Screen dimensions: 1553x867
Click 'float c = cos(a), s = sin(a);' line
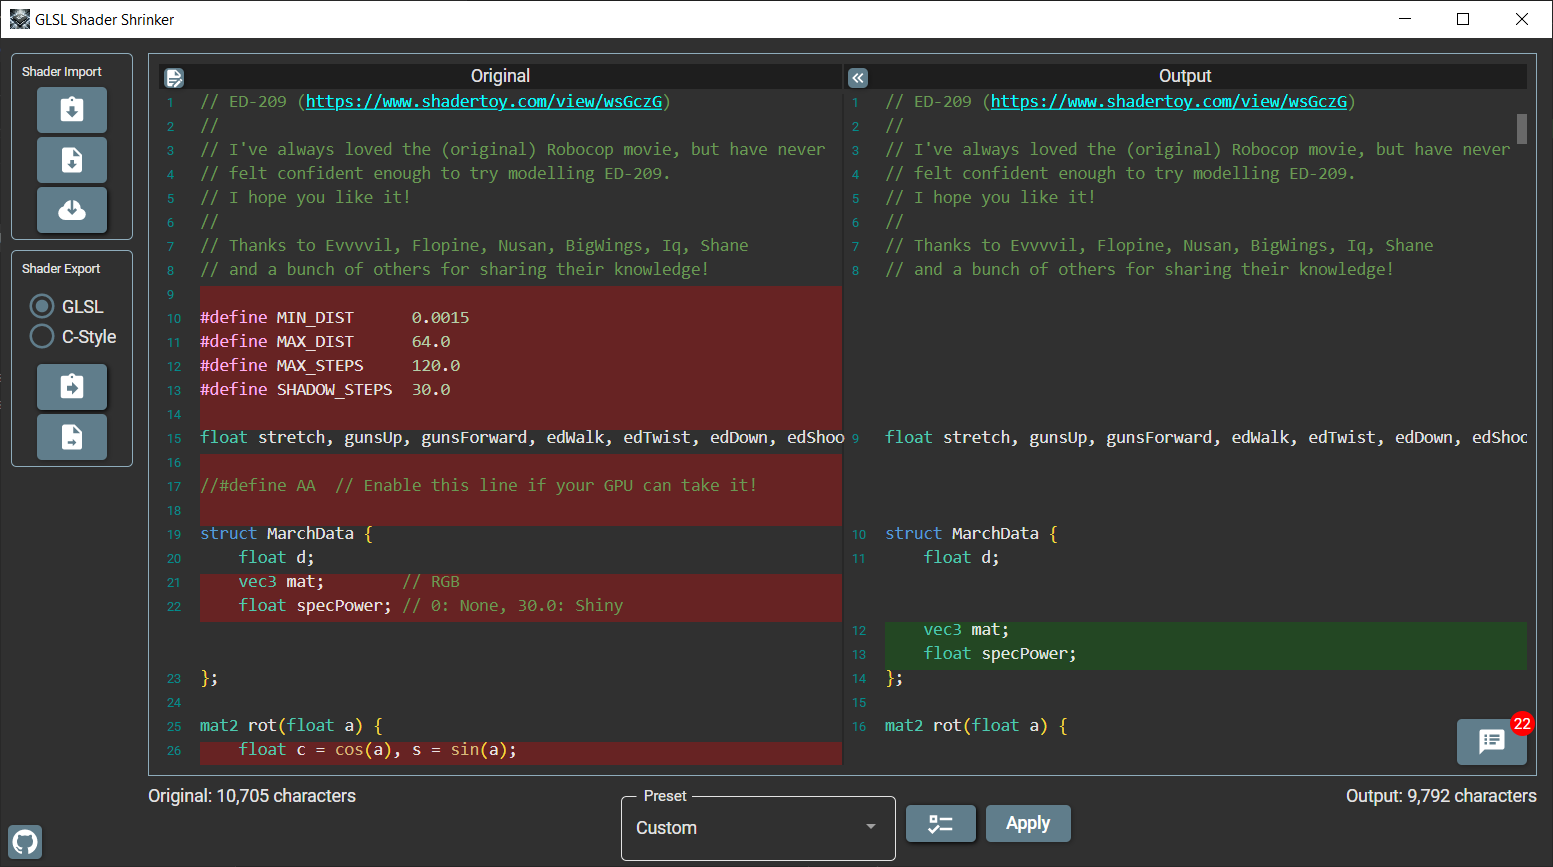(x=378, y=749)
